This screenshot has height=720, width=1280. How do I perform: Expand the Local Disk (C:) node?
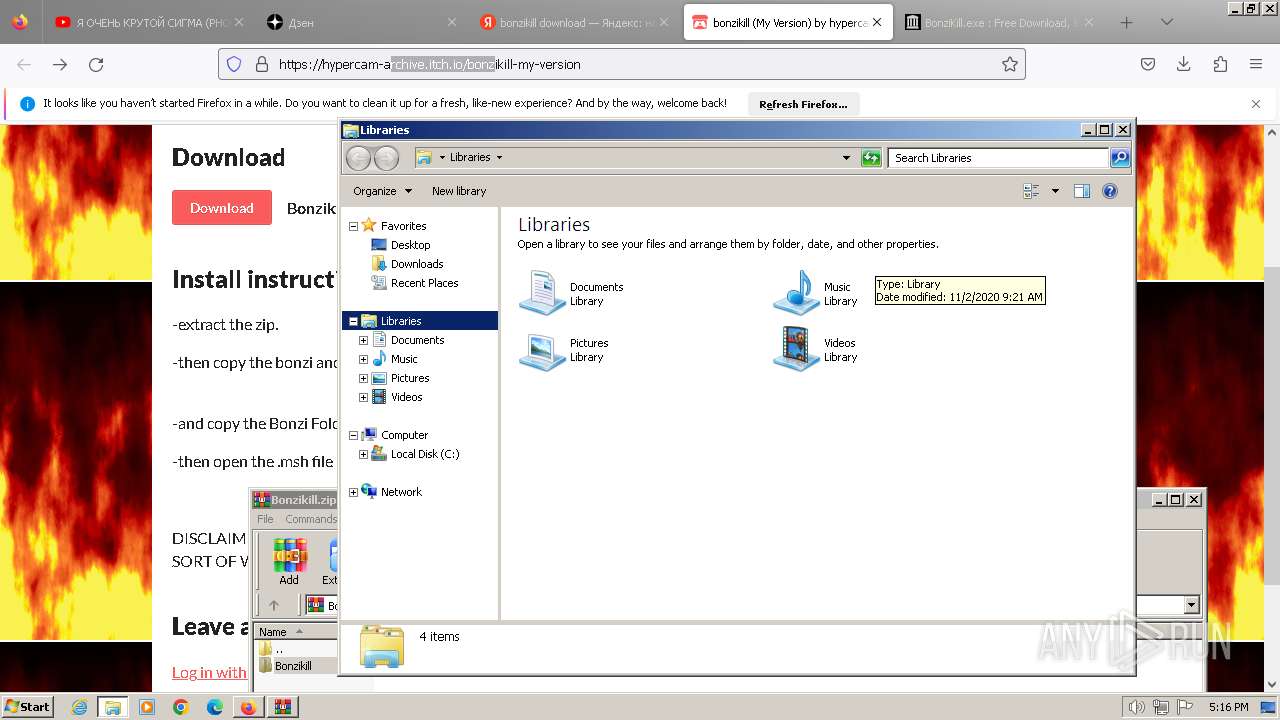coord(364,454)
